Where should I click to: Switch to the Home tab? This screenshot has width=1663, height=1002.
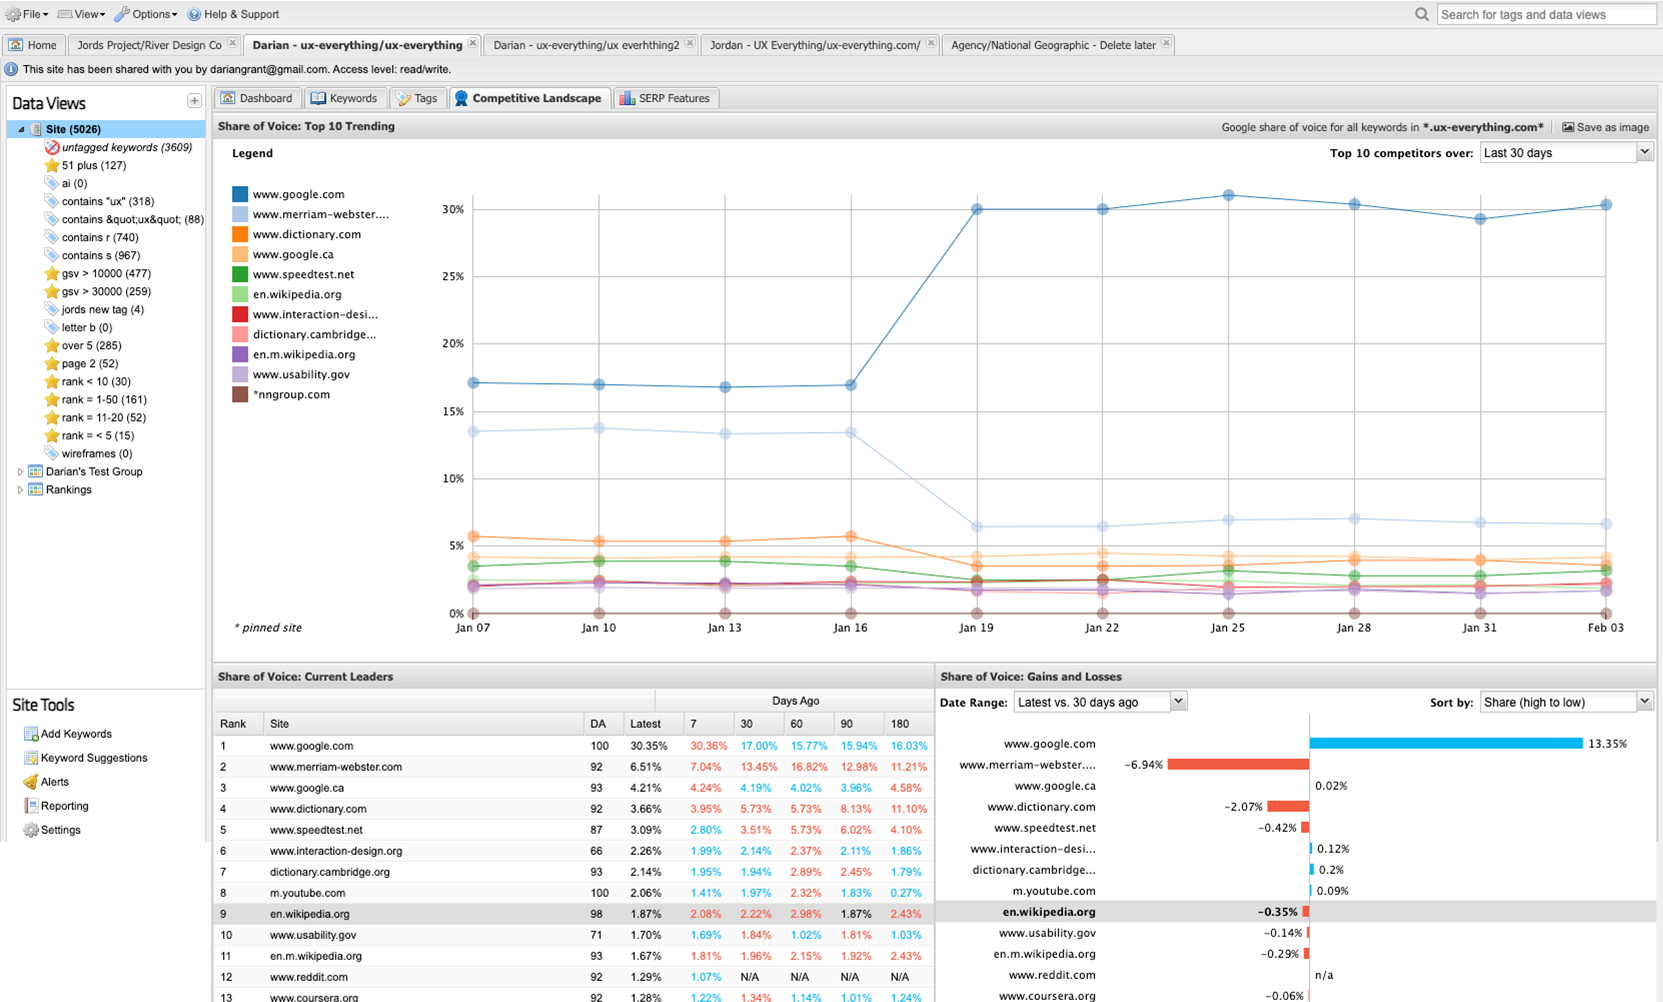coord(34,45)
